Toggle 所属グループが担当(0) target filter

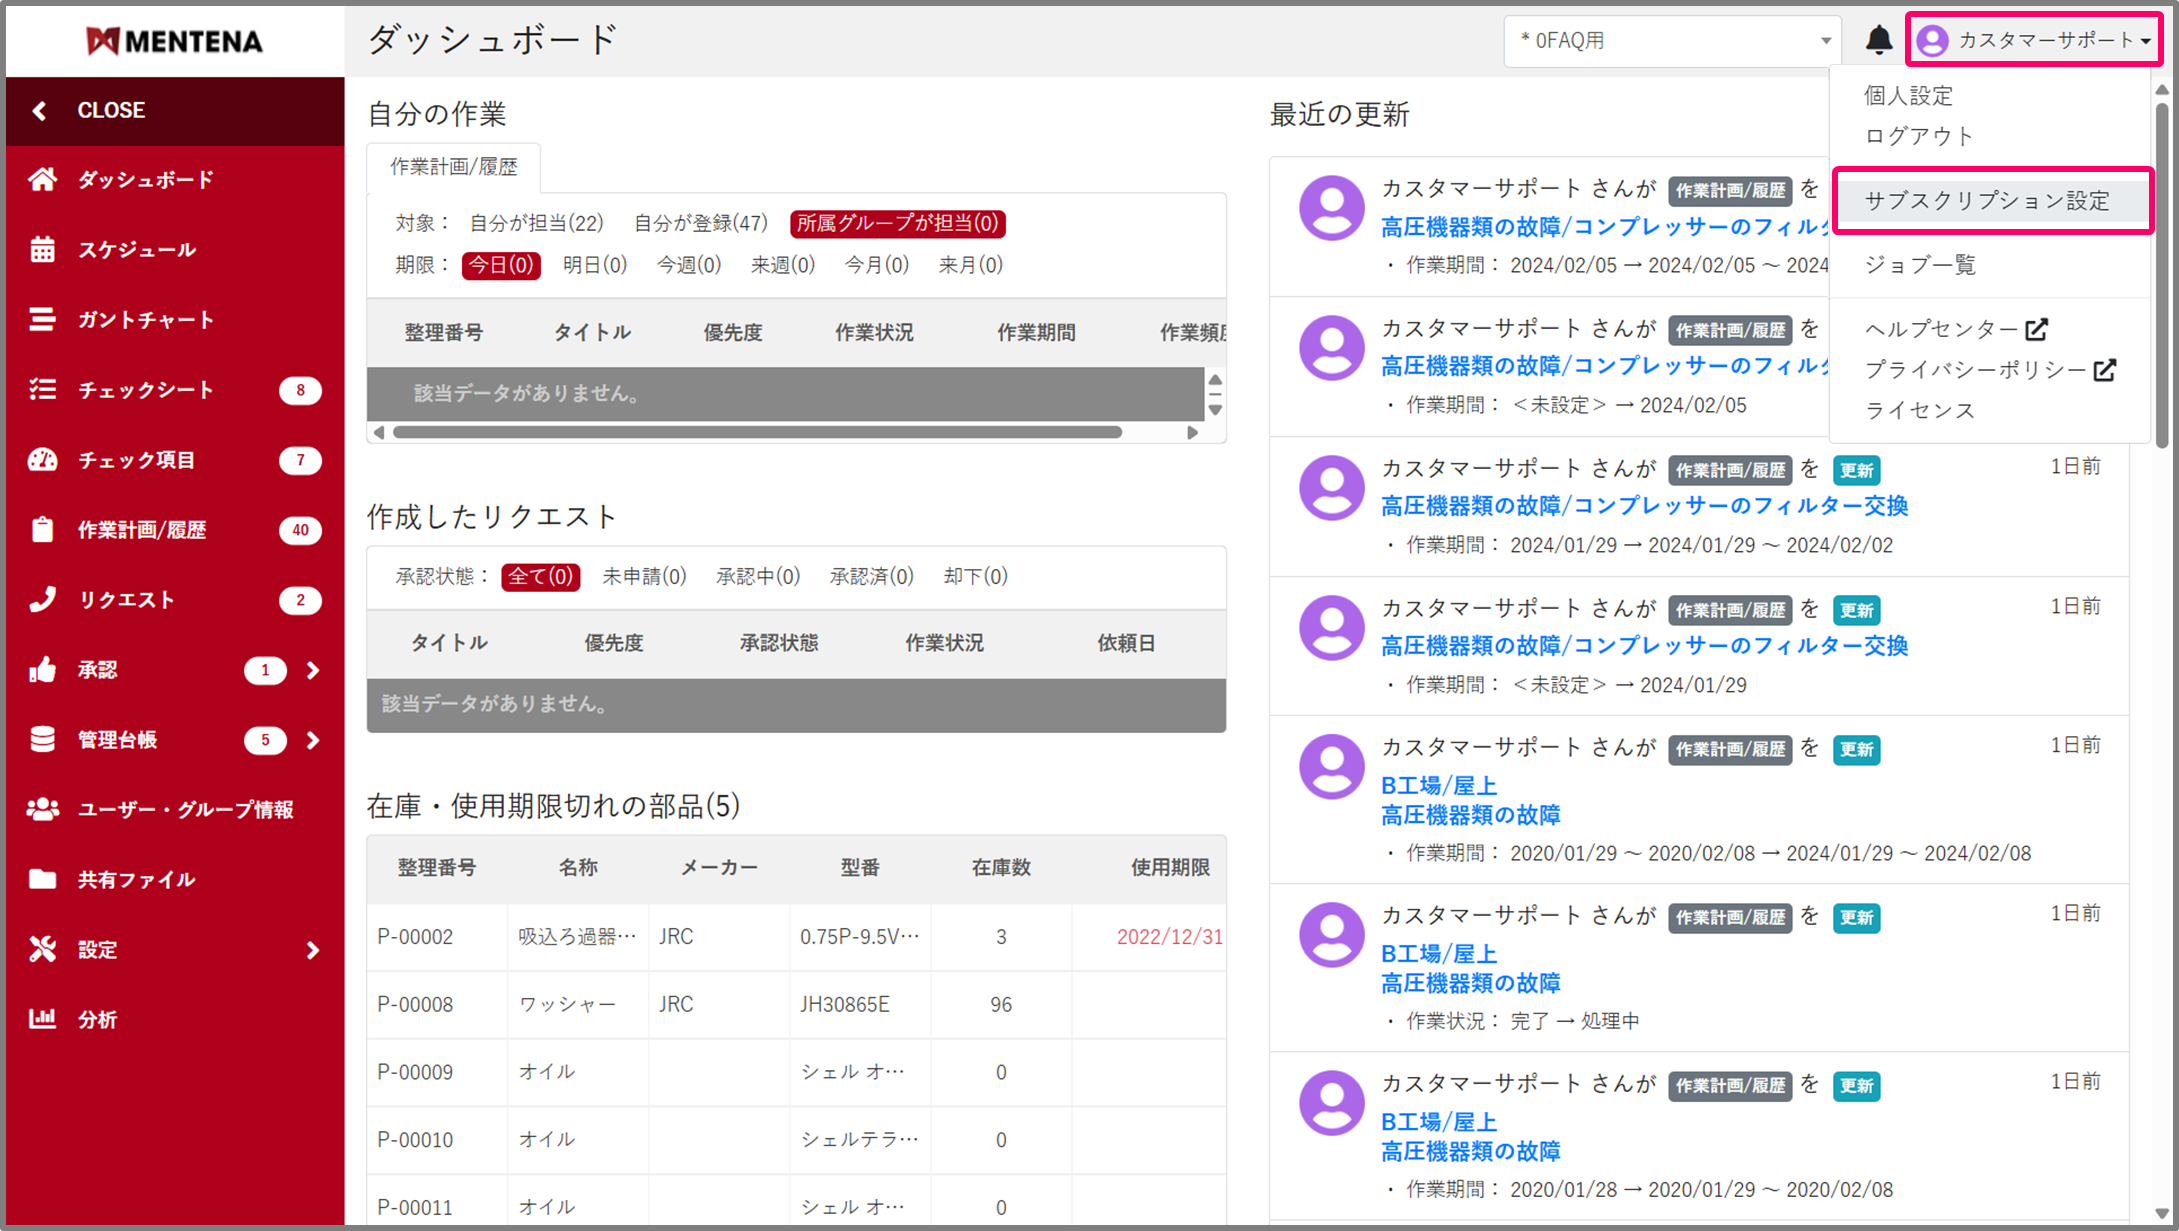[897, 223]
